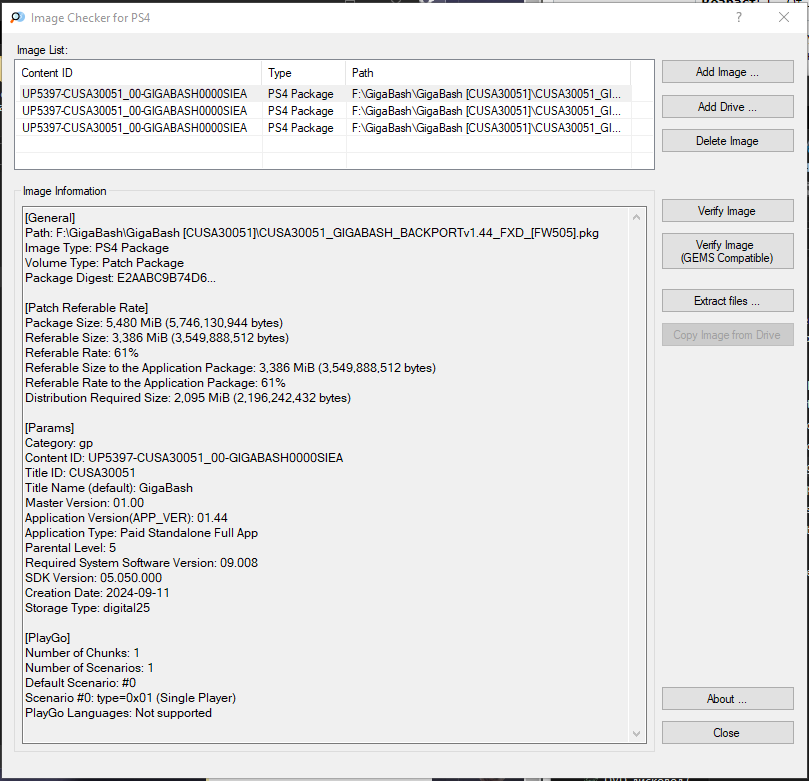Viewport: 809px width, 781px height.
Task: Click the 'Referable Size: 3,386 MiB' line
Action: (157, 338)
